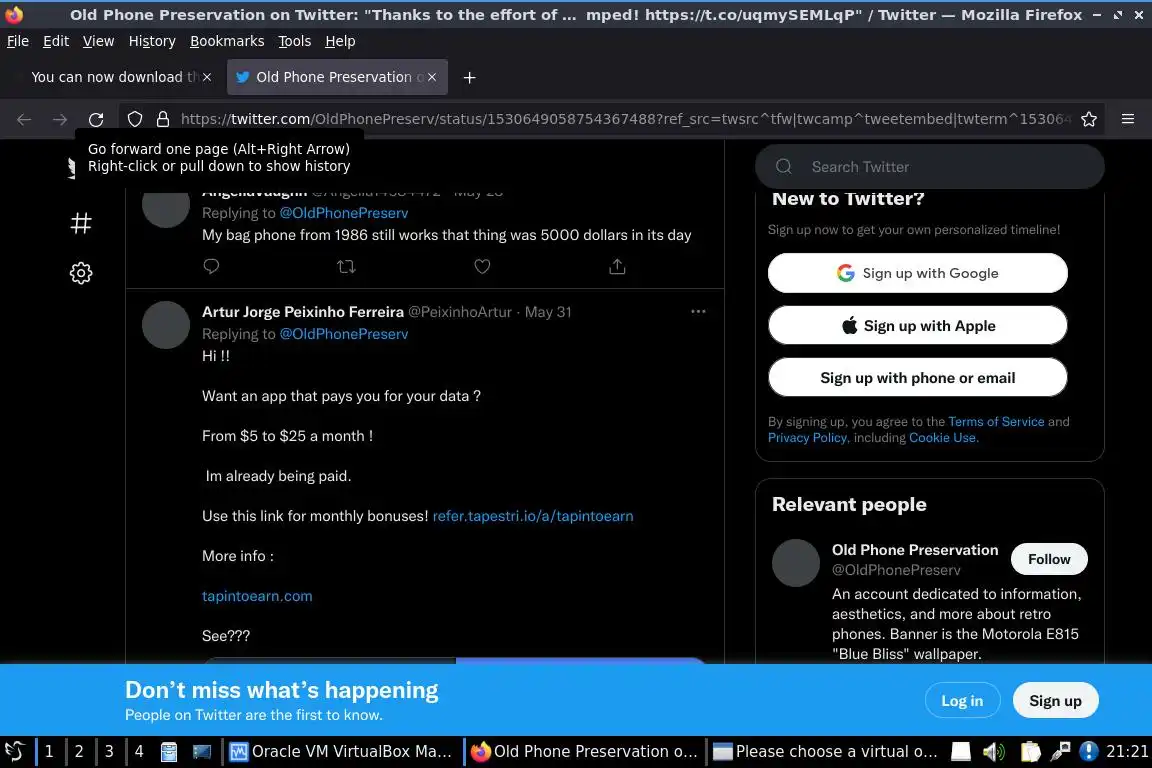Open the network tray icon
Screen dimensions: 1152x768
tap(1060, 751)
